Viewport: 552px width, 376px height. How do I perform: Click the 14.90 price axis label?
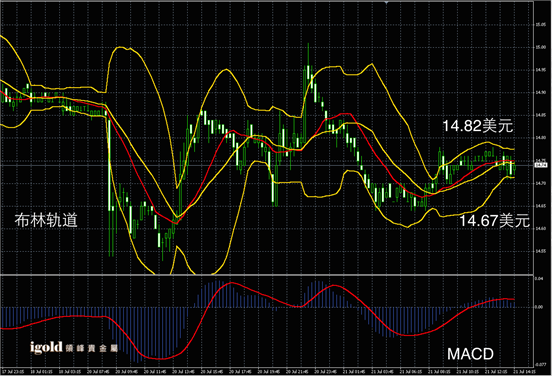tap(541, 93)
